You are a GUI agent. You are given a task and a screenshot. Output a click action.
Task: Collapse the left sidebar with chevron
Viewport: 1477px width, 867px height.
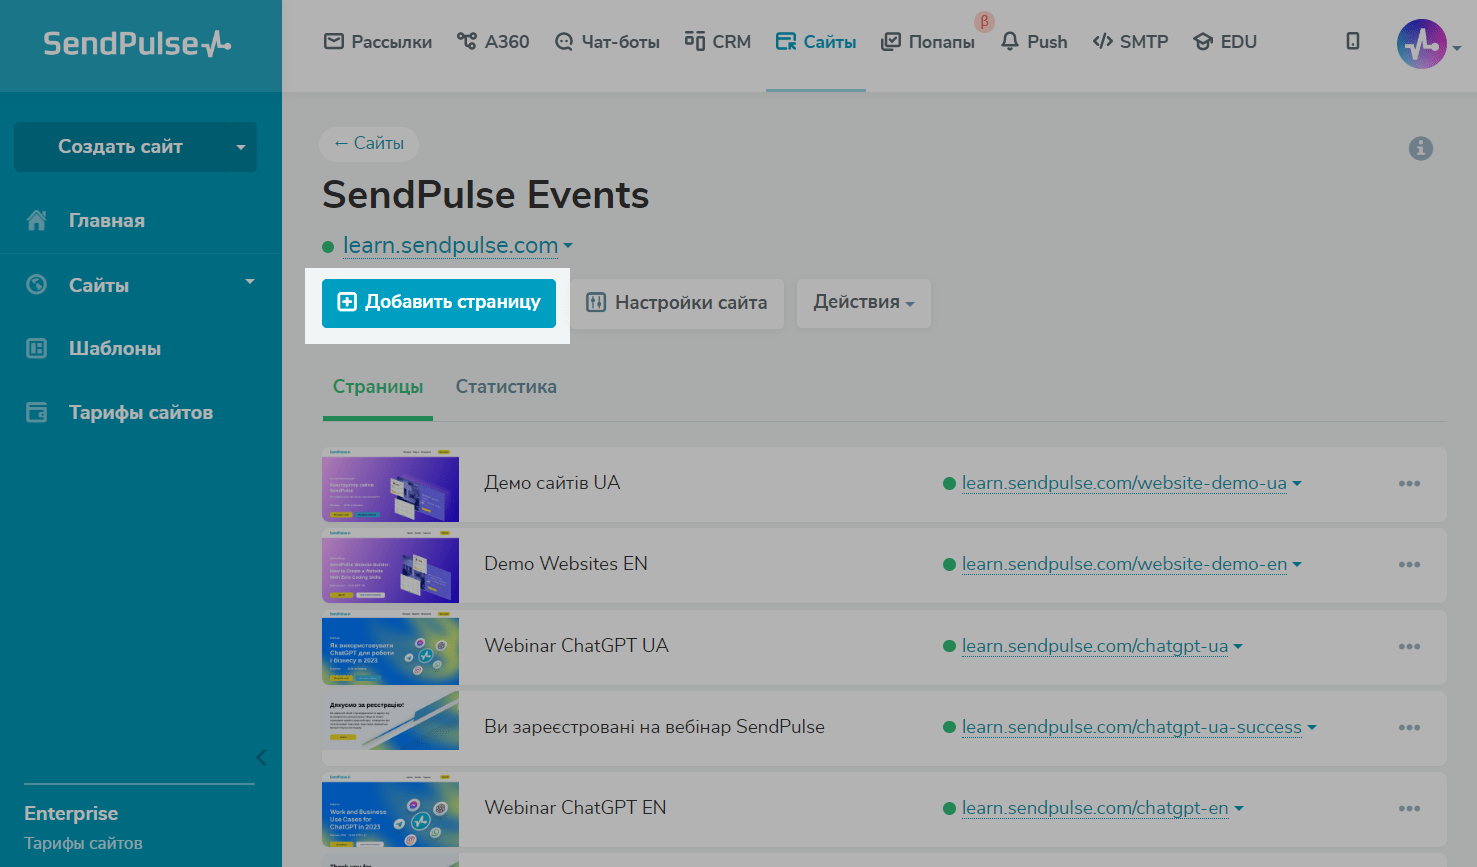pos(261,757)
